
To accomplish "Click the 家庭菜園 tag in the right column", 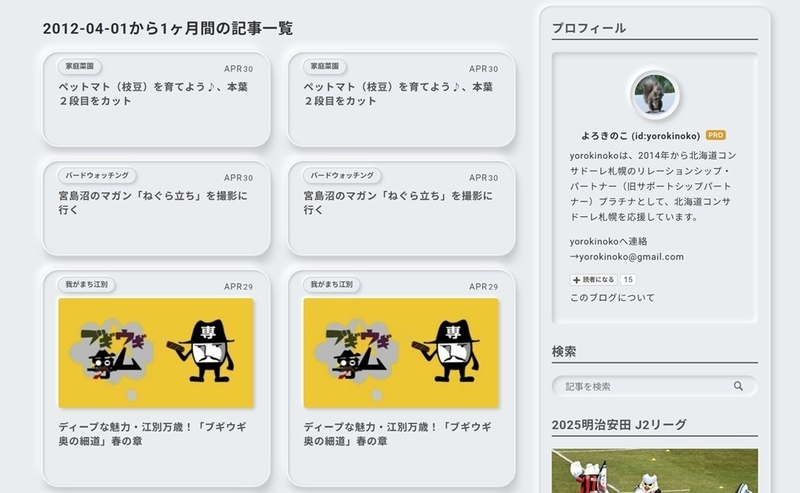I will pos(324,66).
